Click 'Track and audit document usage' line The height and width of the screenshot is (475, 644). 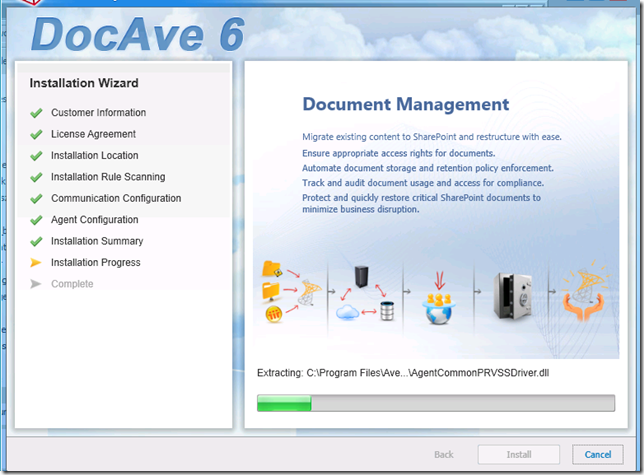pos(423,183)
